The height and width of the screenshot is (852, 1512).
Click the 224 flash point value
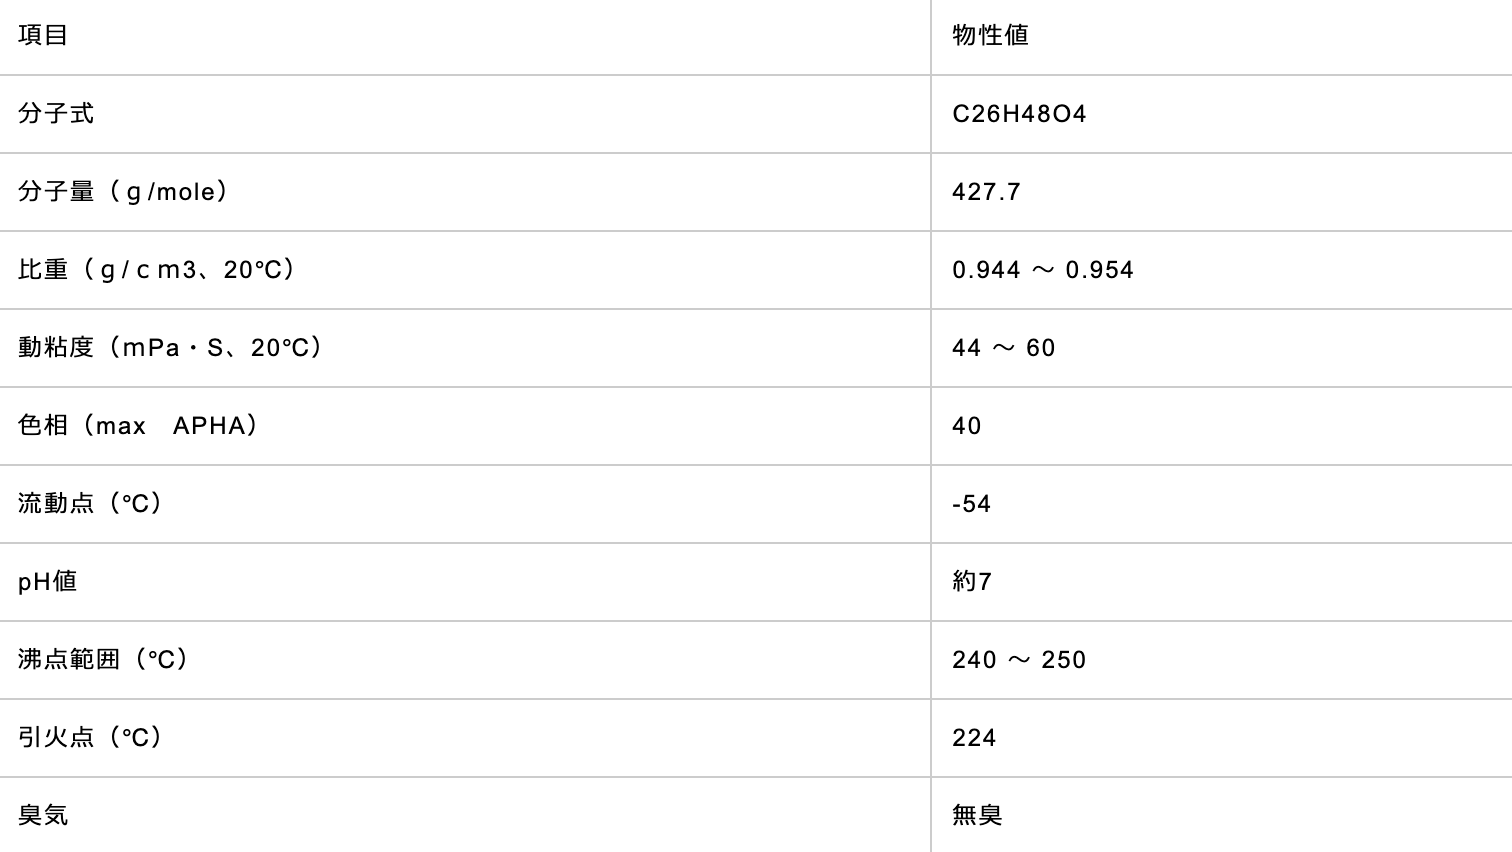point(974,738)
